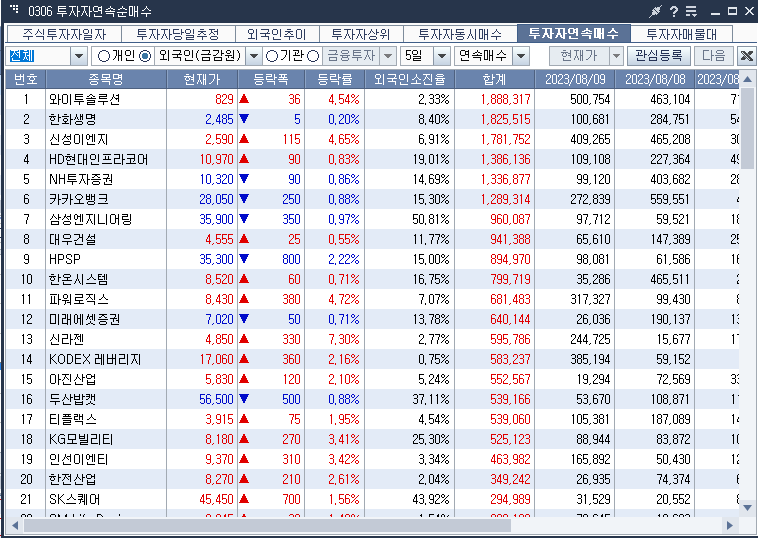
Task: Open the 5일 period dropdown
Action: (441, 56)
